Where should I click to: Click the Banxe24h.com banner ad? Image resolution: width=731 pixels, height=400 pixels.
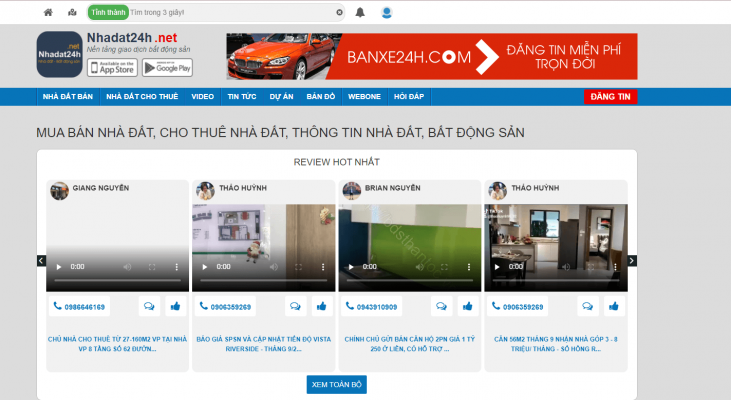click(x=432, y=56)
